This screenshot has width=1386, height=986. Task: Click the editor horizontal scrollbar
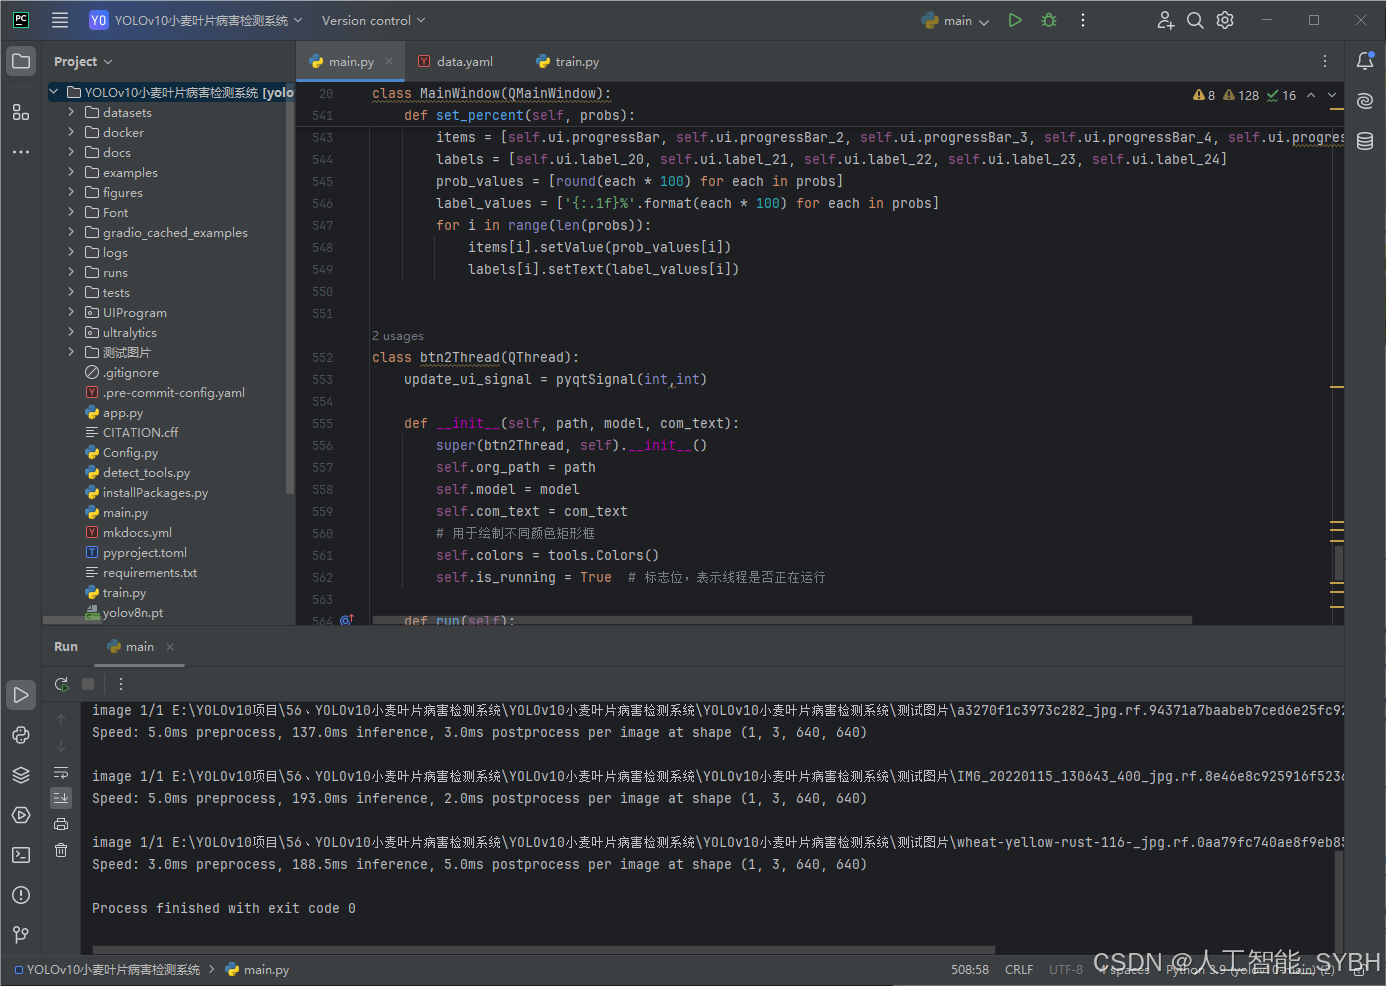coord(782,620)
